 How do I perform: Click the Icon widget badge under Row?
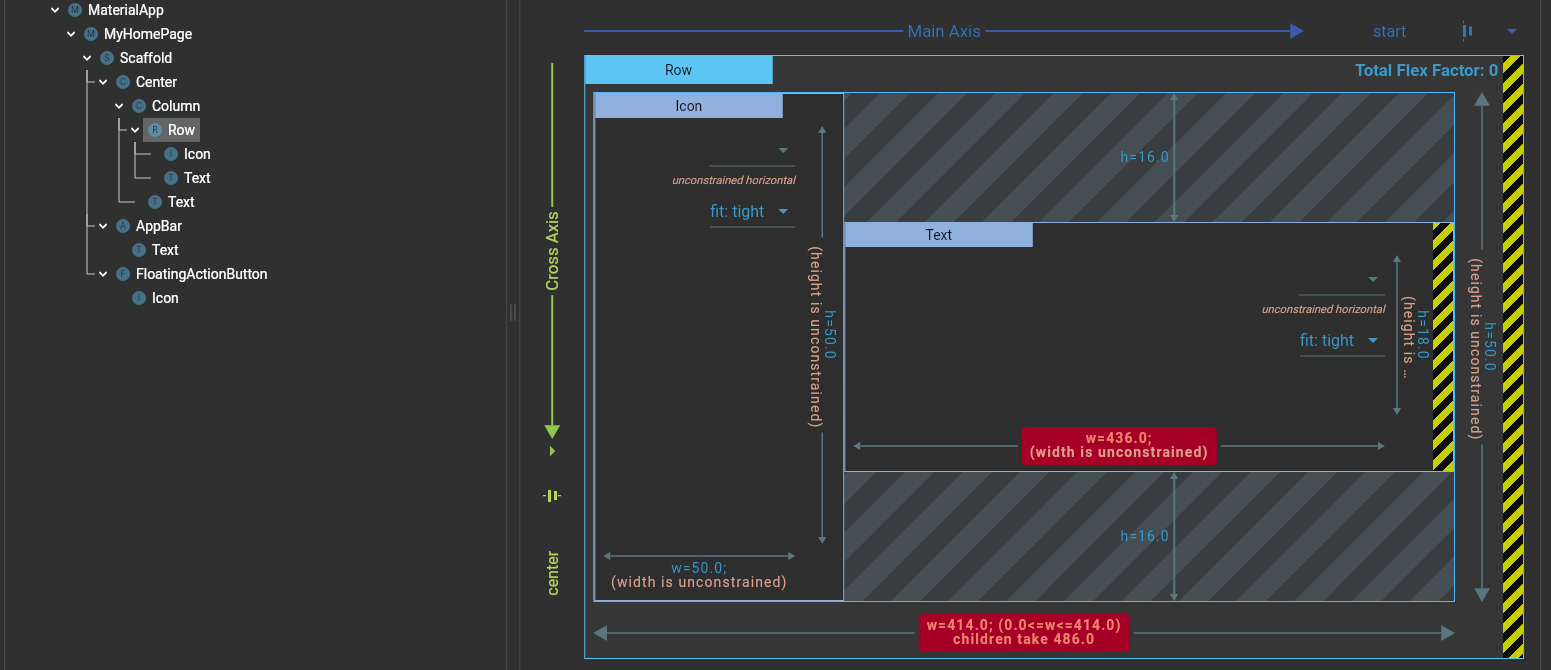[171, 153]
